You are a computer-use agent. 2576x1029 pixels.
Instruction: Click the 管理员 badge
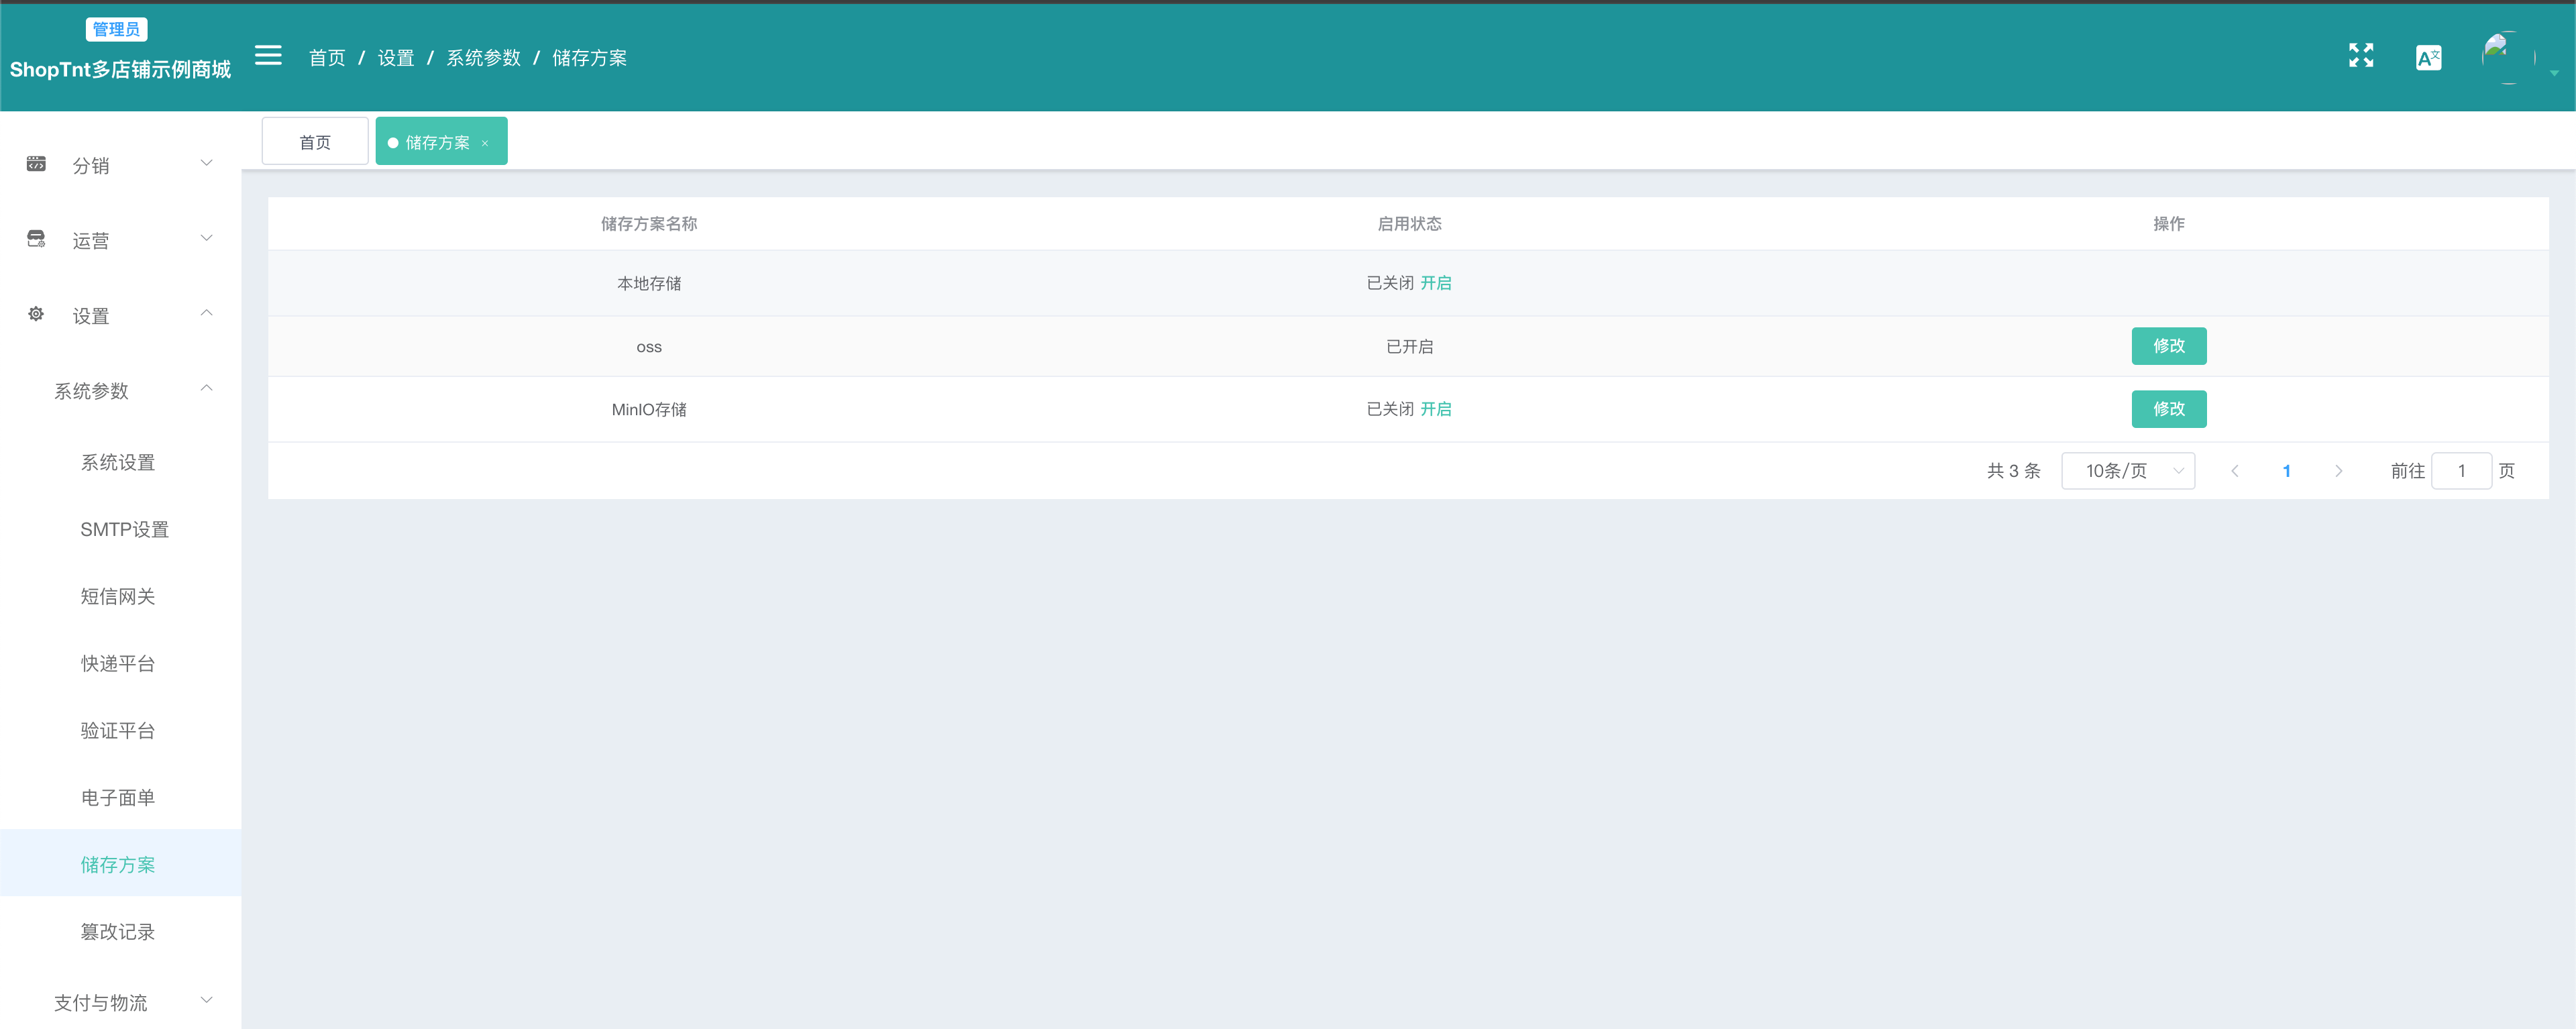[116, 29]
